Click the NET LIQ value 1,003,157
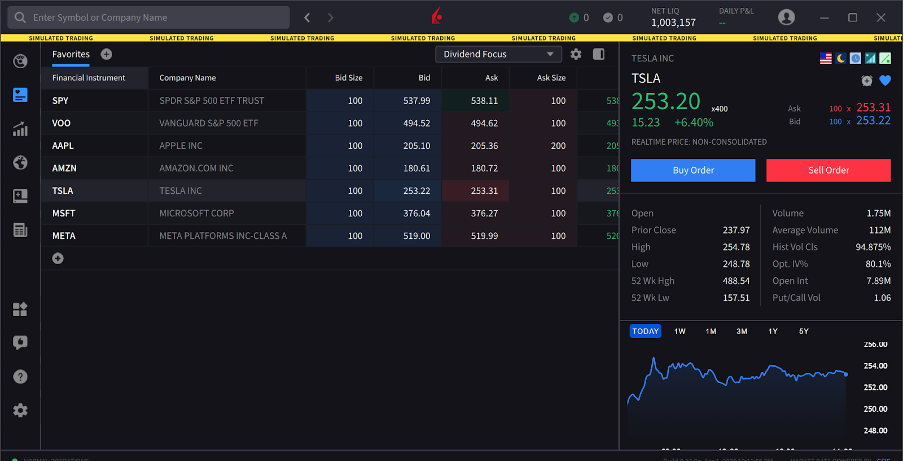904x461 pixels. tap(673, 23)
